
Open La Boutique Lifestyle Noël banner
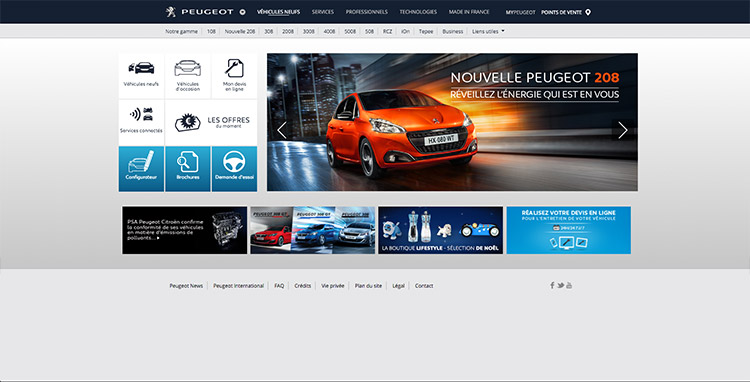441,230
